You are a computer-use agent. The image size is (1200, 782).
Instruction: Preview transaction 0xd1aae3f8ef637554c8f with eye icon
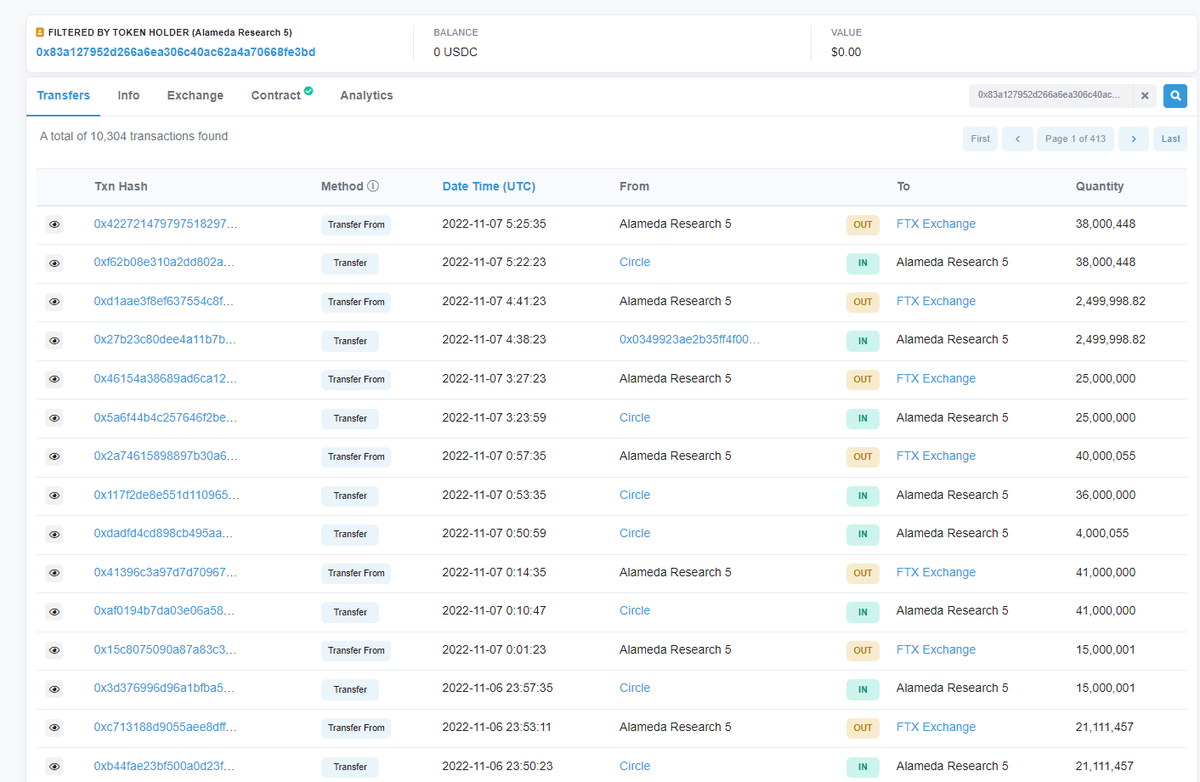click(x=54, y=302)
